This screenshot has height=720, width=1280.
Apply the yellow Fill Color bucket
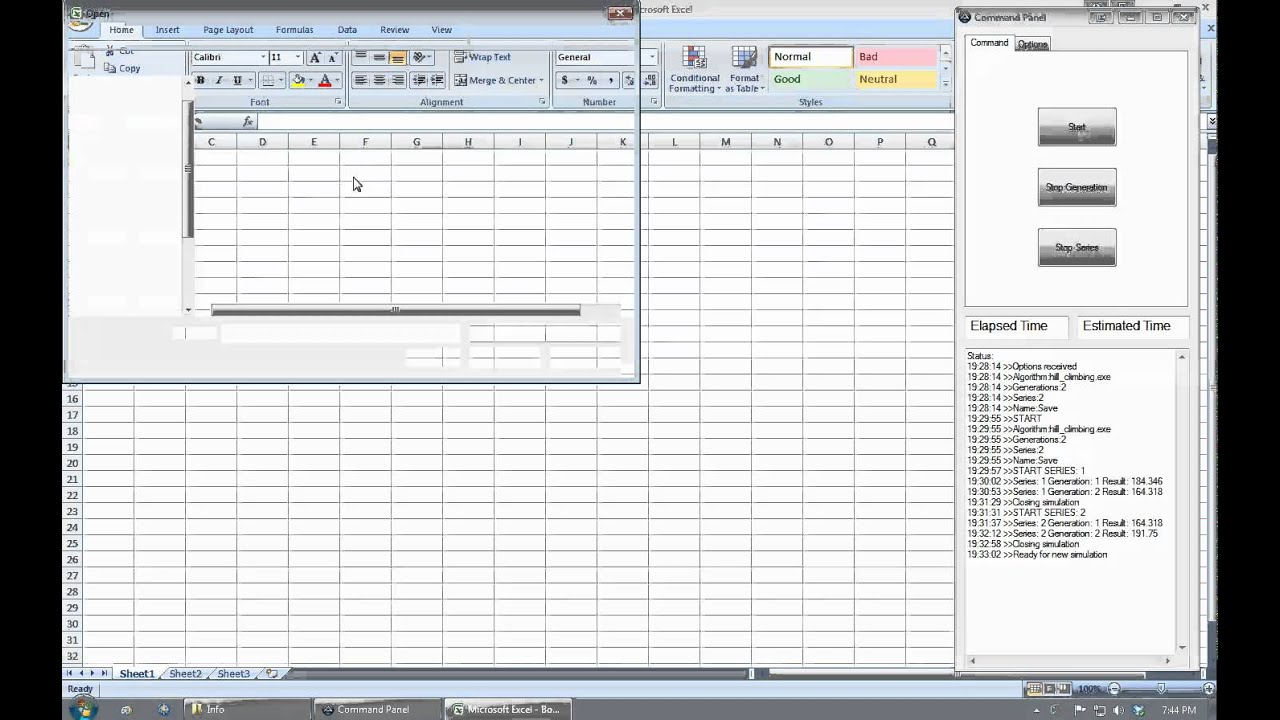pyautogui.click(x=298, y=80)
